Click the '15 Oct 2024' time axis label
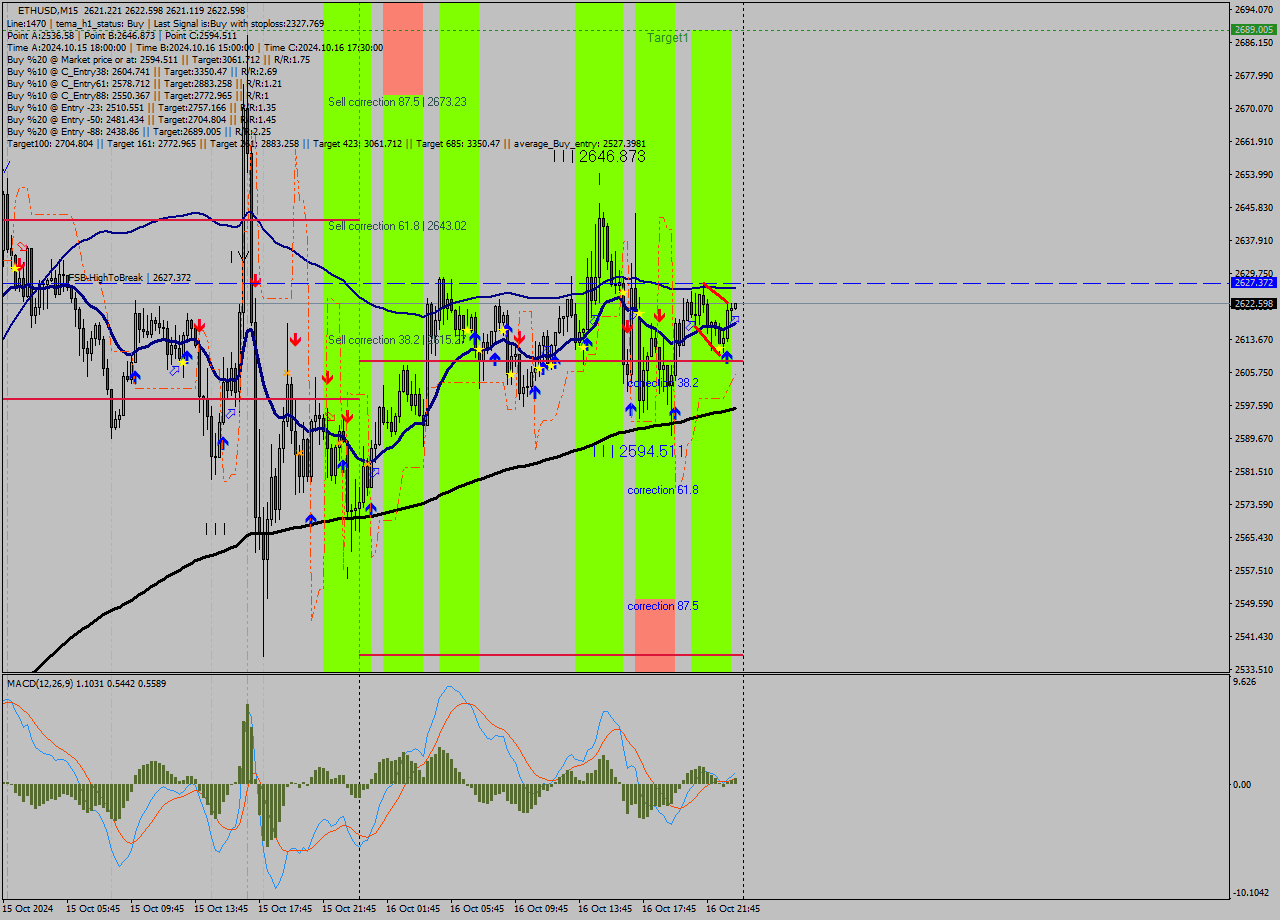Screen dimensions: 1280x920 click(x=27, y=909)
